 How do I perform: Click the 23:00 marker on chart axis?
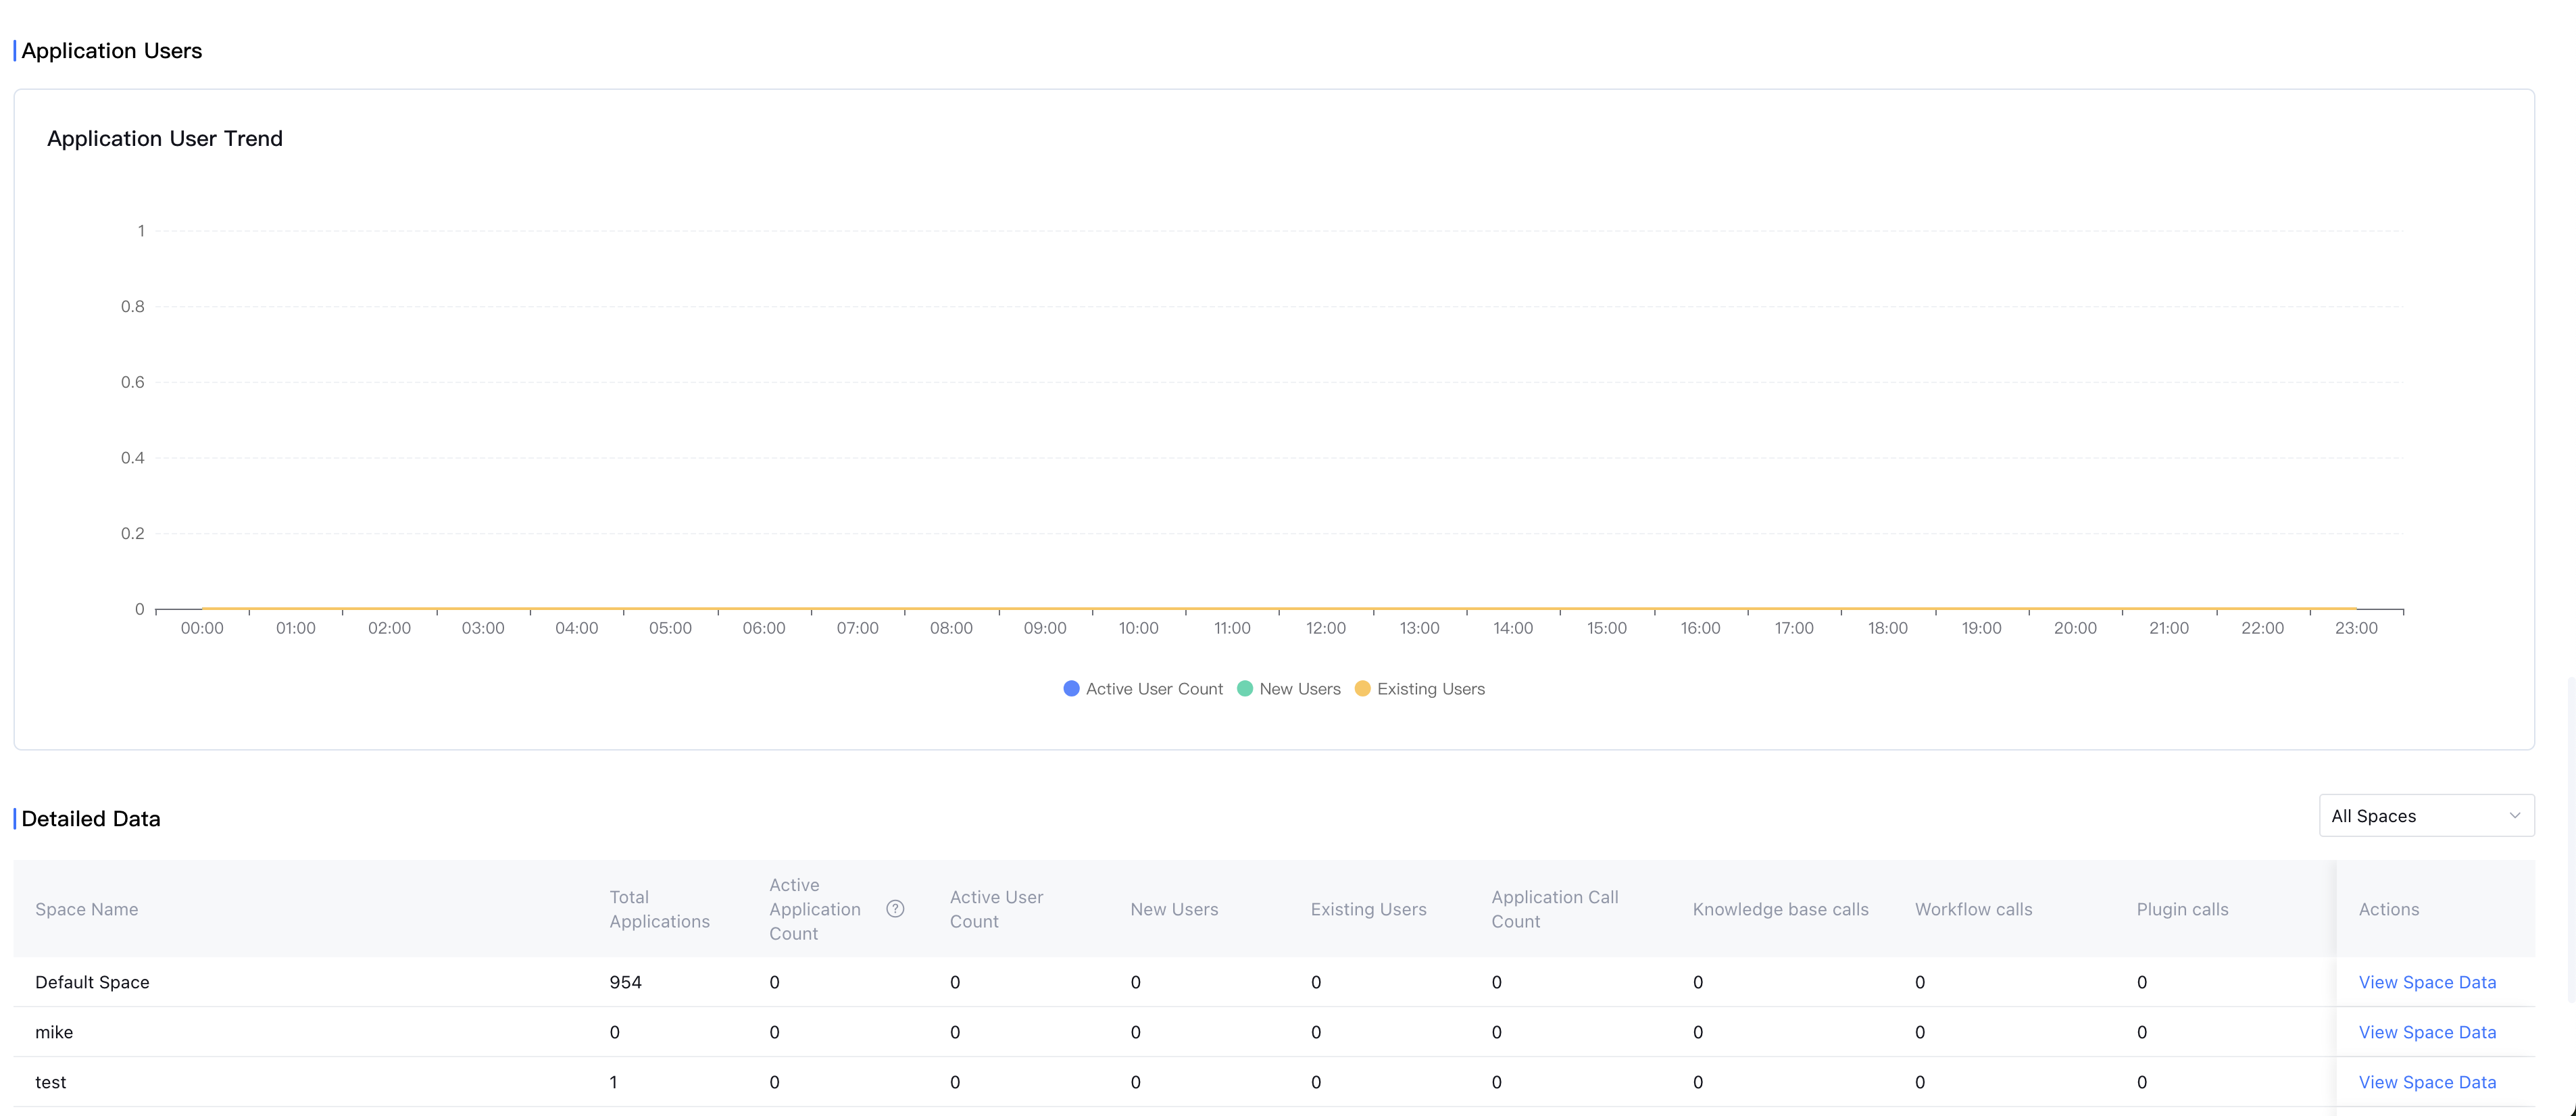[x=2355, y=628]
